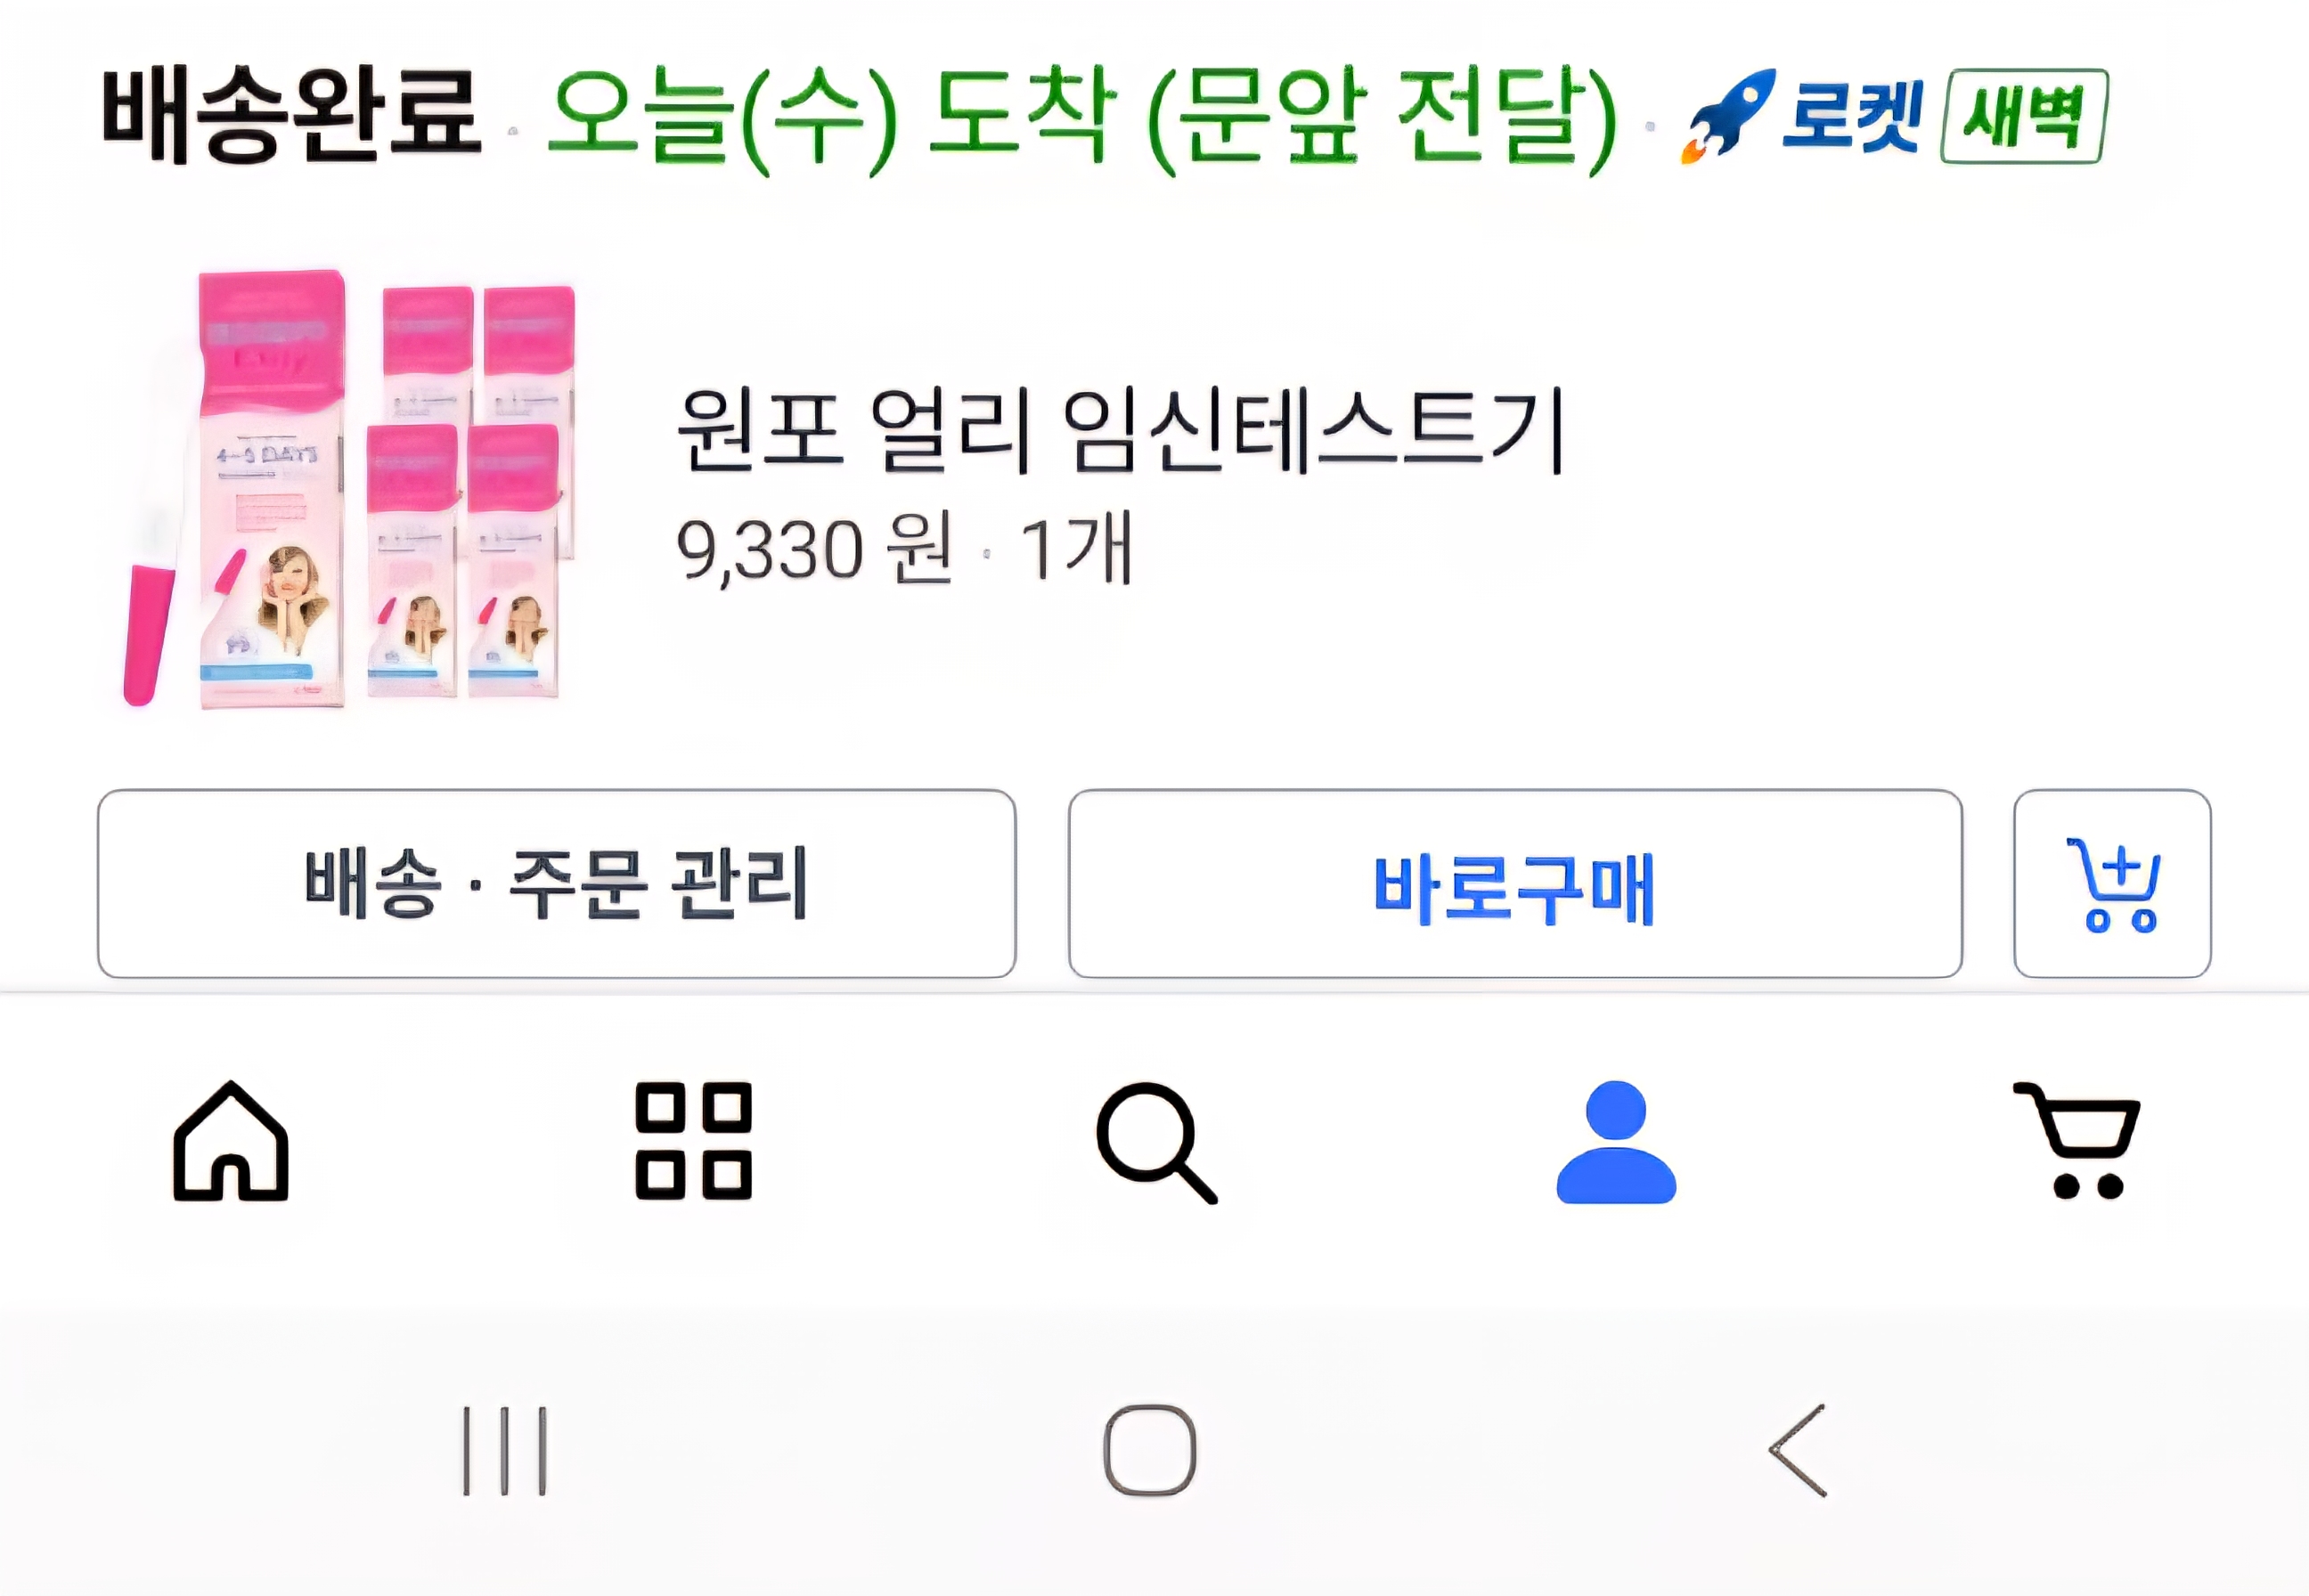Open the shopping cart in bottom navigation
Viewport: 2309px width, 1596px height.
(x=2078, y=1142)
